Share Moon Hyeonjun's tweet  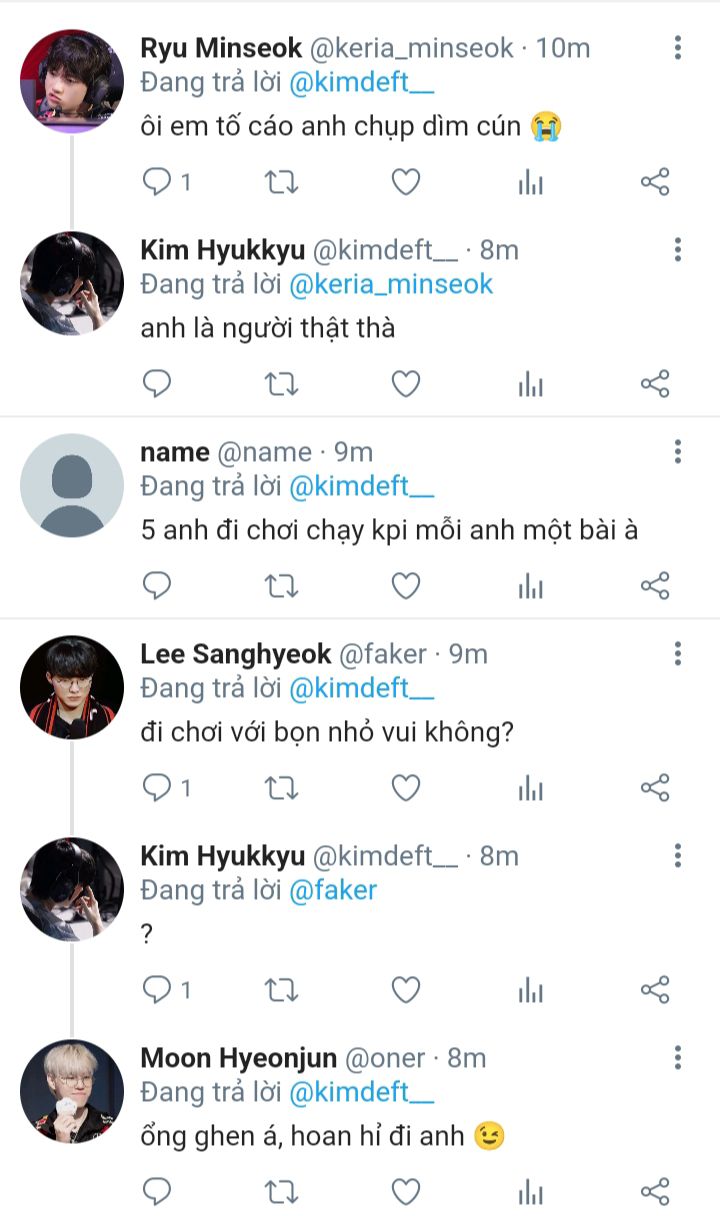click(x=654, y=1192)
